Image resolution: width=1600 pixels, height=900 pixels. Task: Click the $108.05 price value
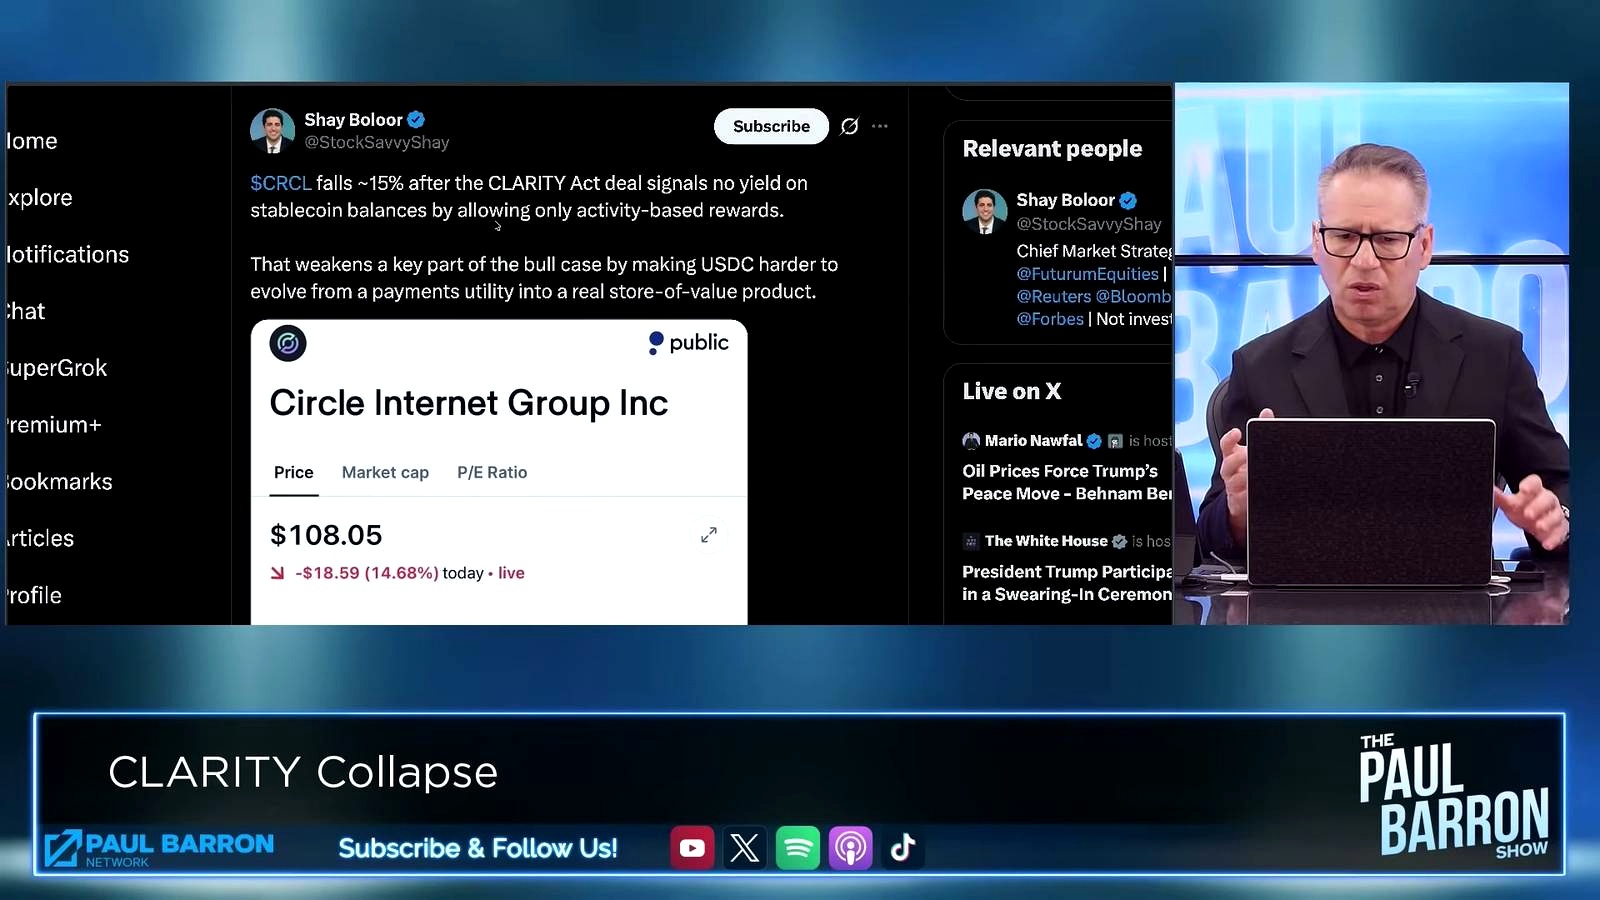click(x=326, y=535)
